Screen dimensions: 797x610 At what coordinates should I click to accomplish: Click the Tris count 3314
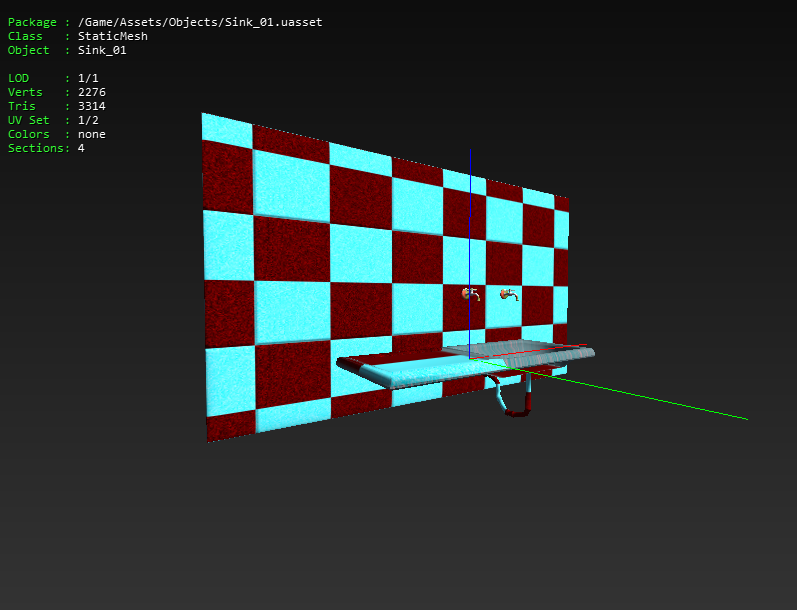(x=92, y=106)
